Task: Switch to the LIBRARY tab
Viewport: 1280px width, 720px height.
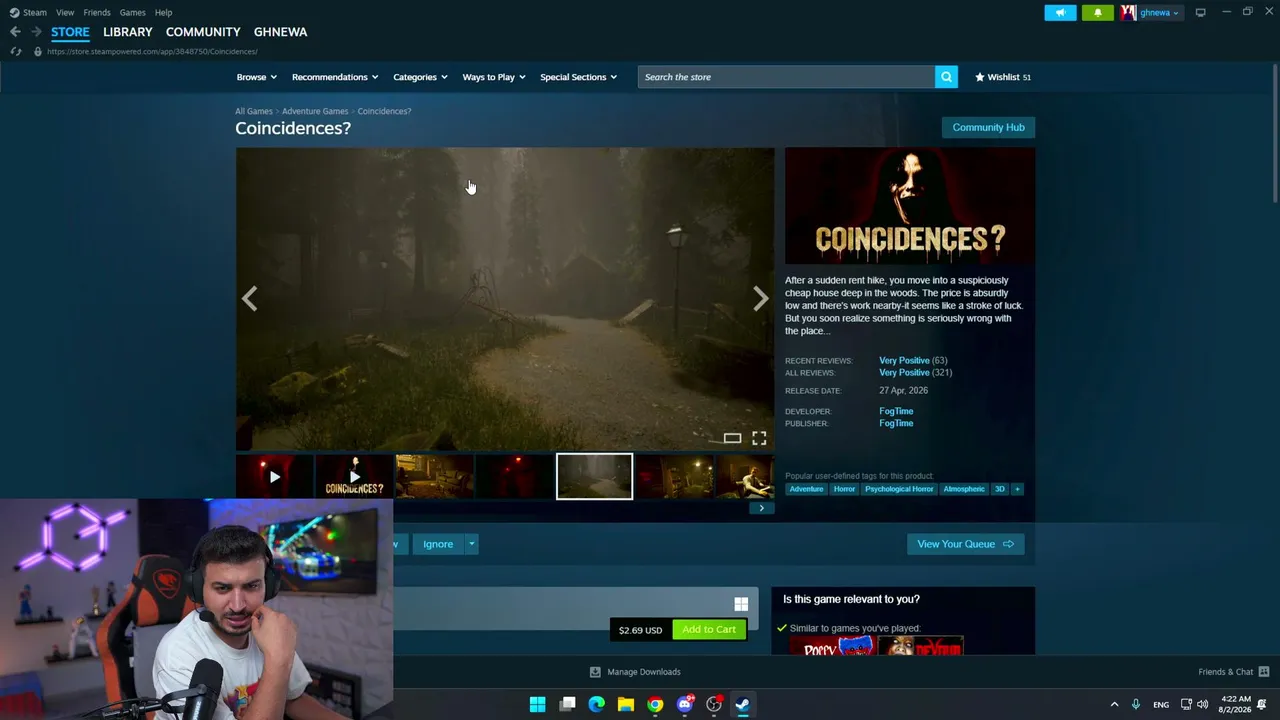Action: pyautogui.click(x=128, y=32)
